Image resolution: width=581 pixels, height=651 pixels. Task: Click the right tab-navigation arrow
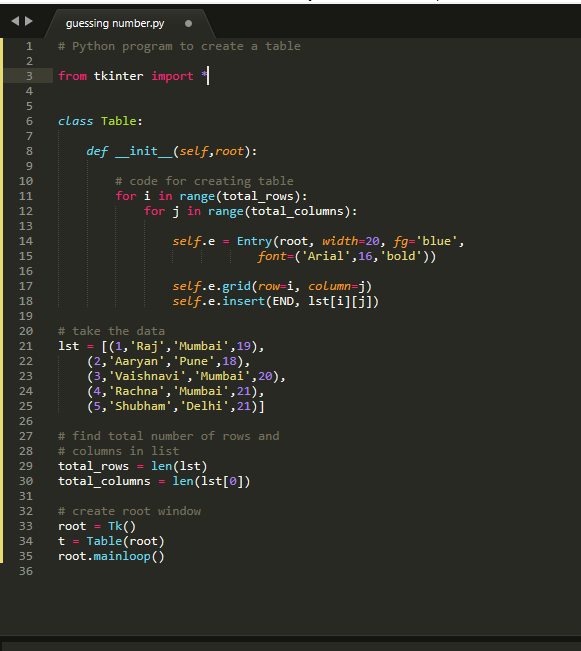(x=29, y=21)
